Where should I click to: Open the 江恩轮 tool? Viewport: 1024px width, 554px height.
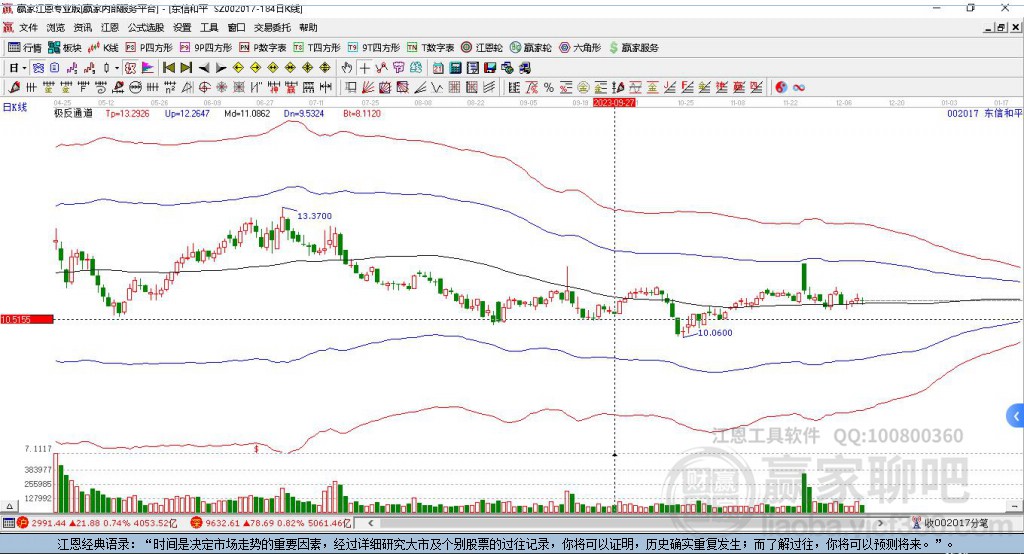tap(482, 48)
